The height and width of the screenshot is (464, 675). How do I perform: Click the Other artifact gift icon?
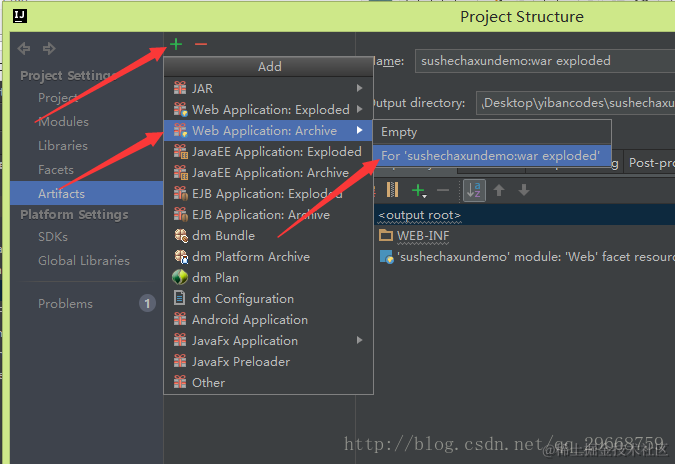point(180,382)
